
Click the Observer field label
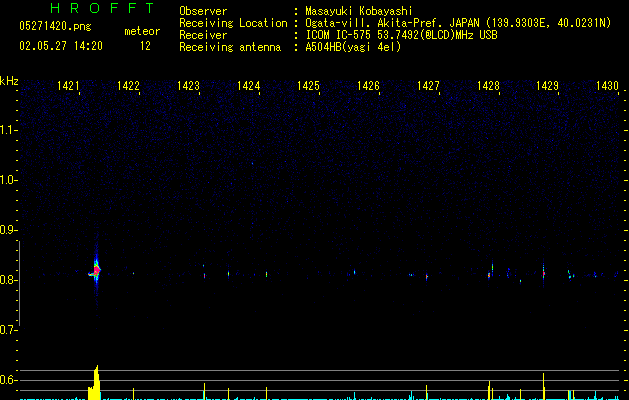pyautogui.click(x=203, y=11)
